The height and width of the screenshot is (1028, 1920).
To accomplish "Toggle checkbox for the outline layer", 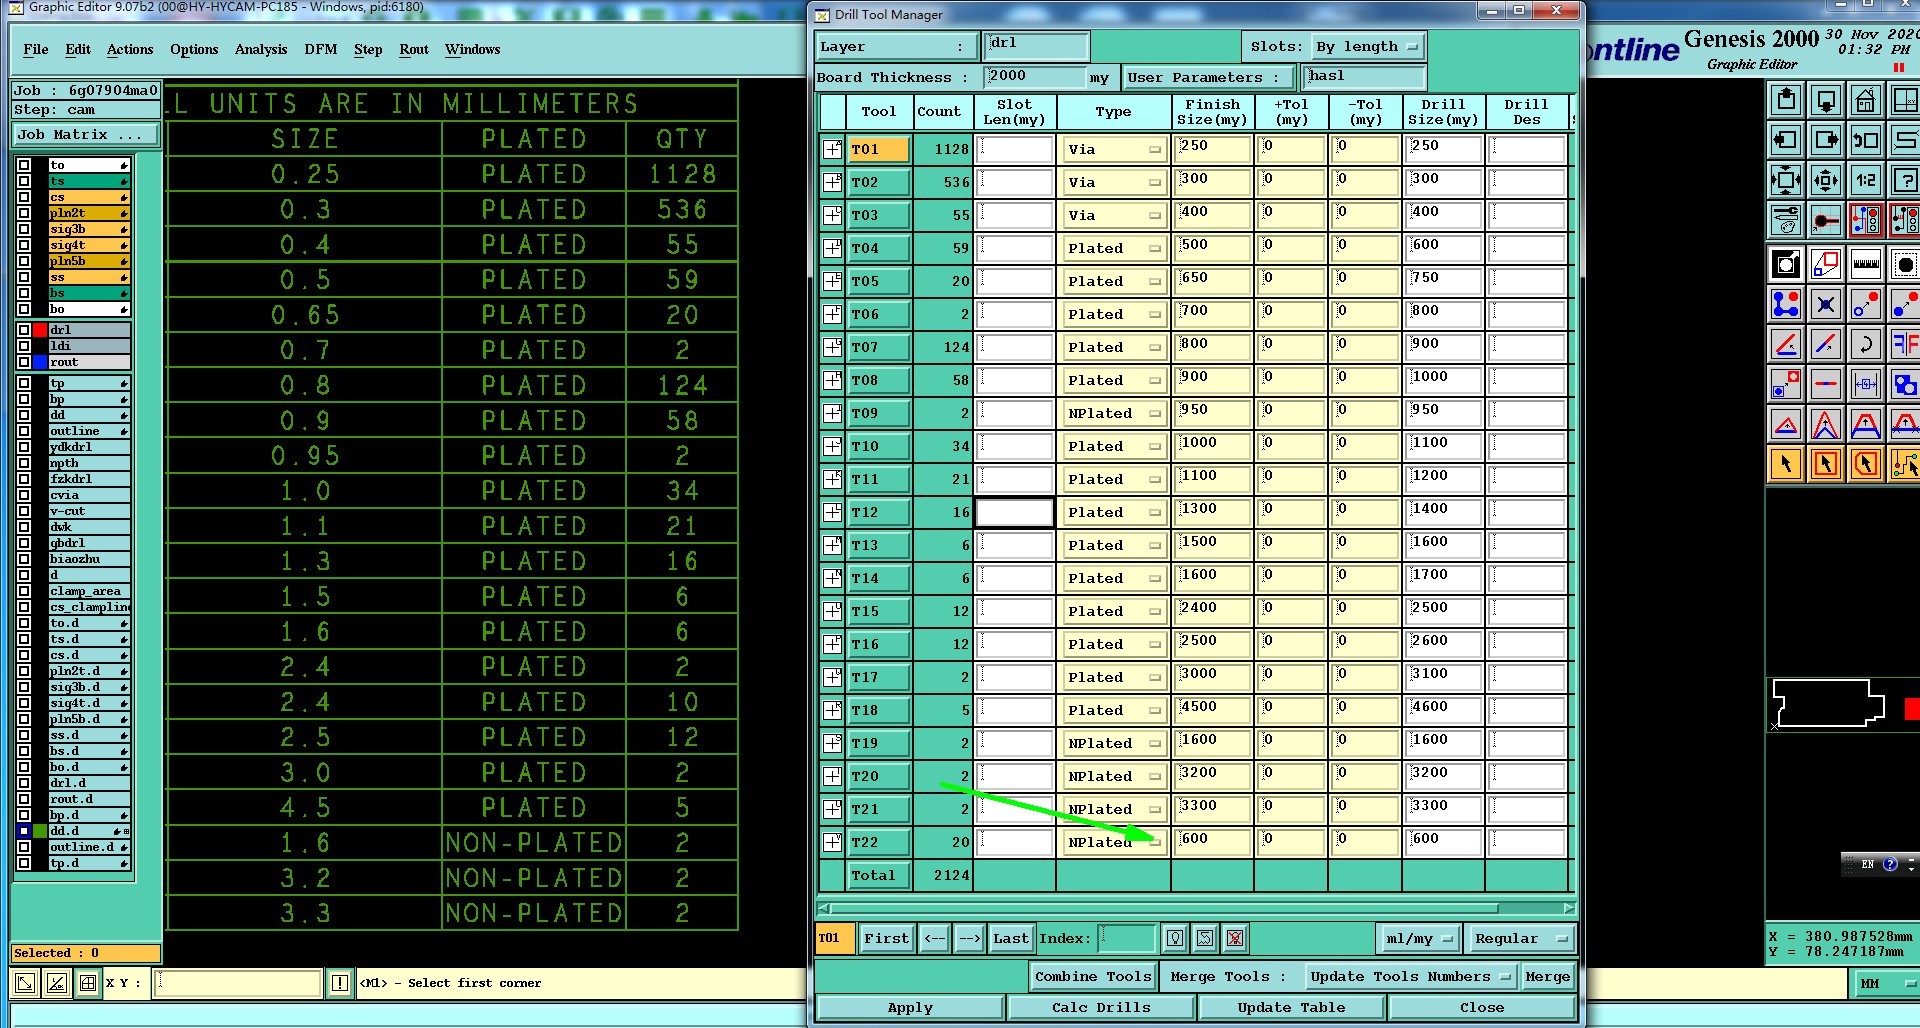I will tap(24, 431).
